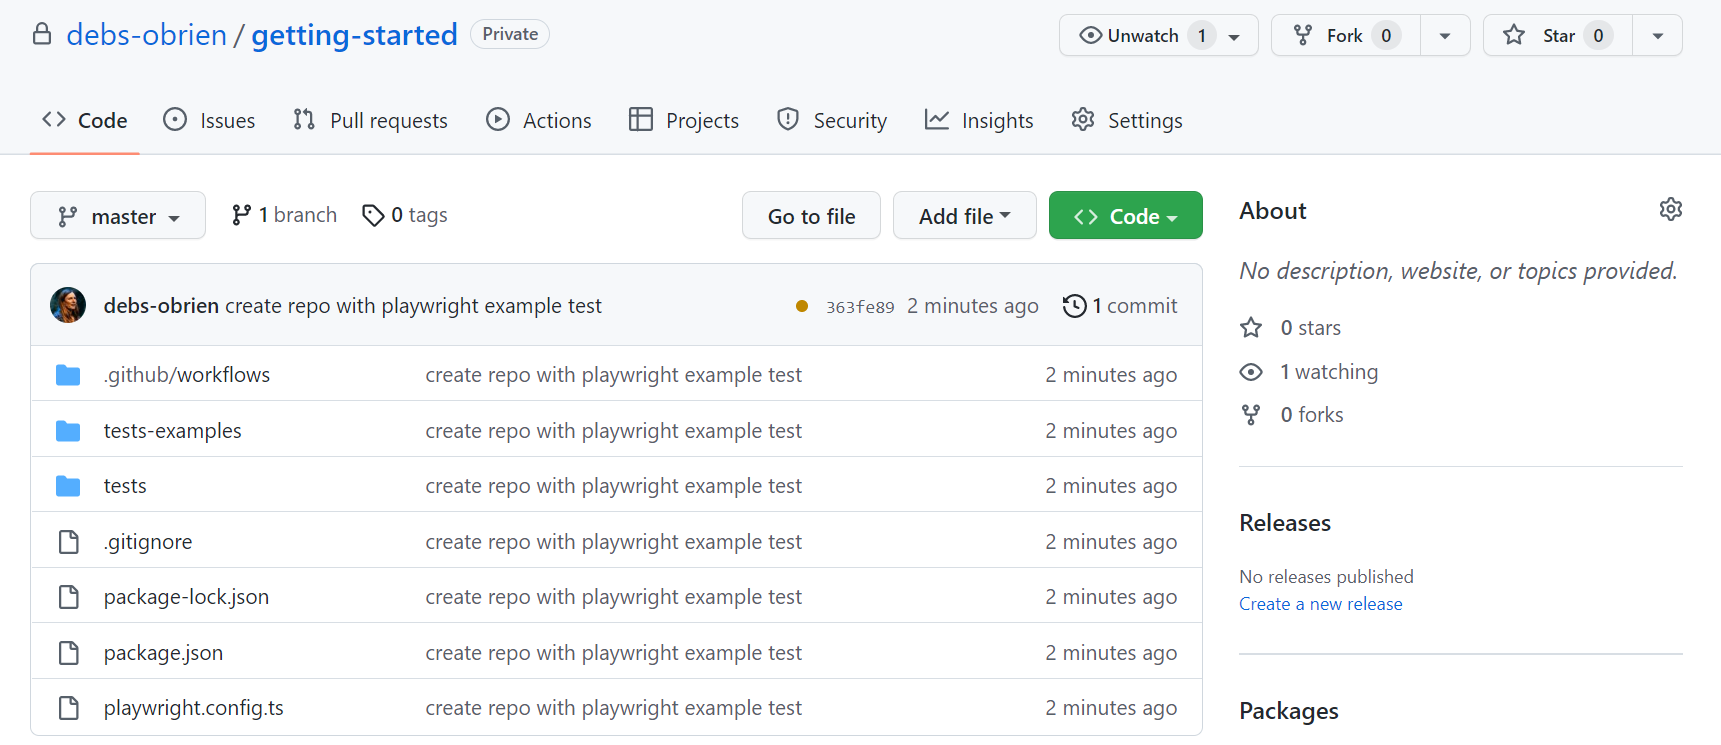Expand the green Code clone dropdown

[1126, 216]
